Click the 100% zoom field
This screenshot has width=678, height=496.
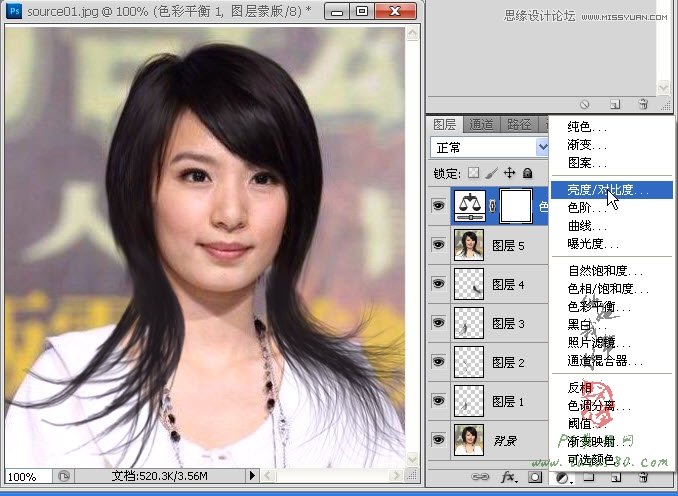pos(29,477)
